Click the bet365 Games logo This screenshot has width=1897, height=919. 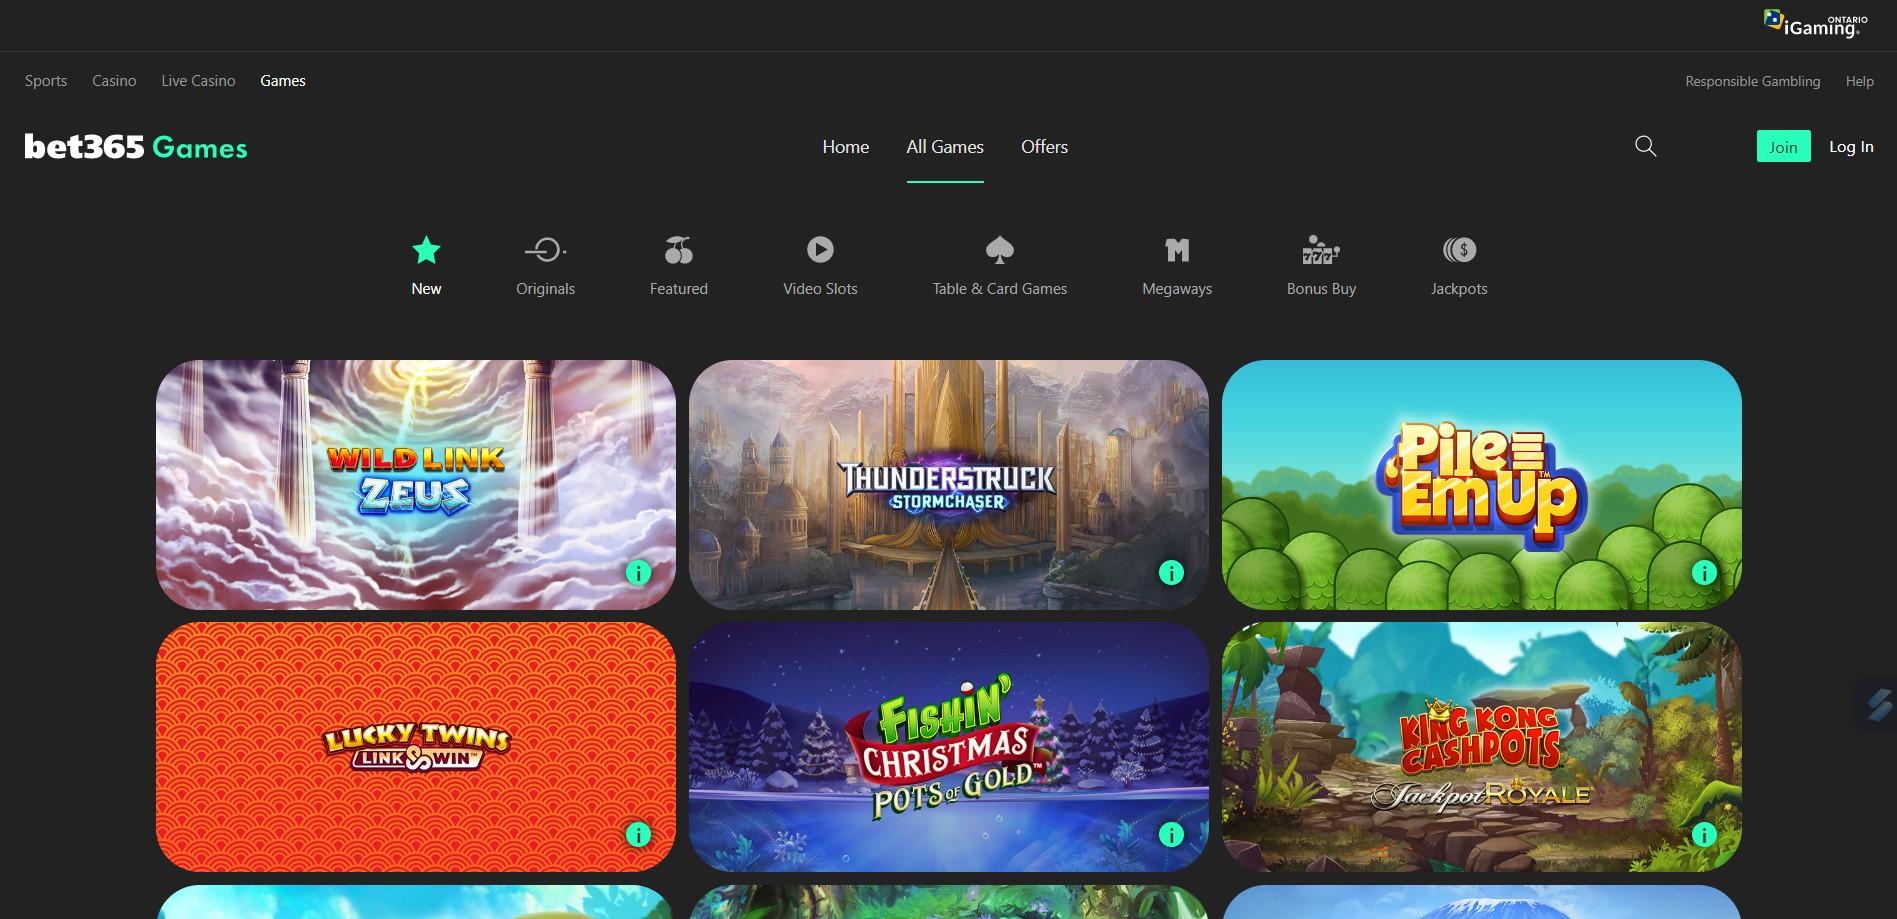coord(136,147)
